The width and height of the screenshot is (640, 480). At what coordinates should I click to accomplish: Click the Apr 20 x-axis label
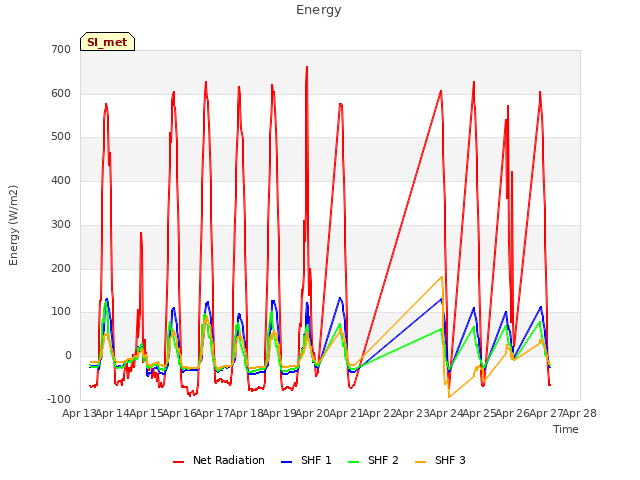313,413
